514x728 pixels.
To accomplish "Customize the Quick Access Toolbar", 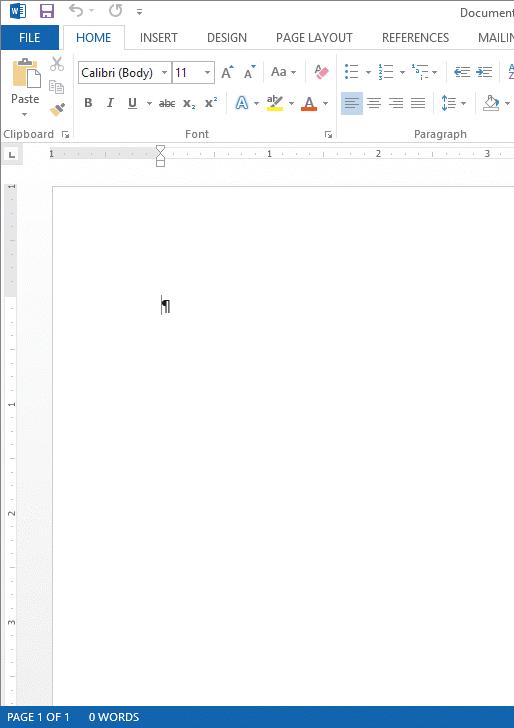I will pos(139,12).
